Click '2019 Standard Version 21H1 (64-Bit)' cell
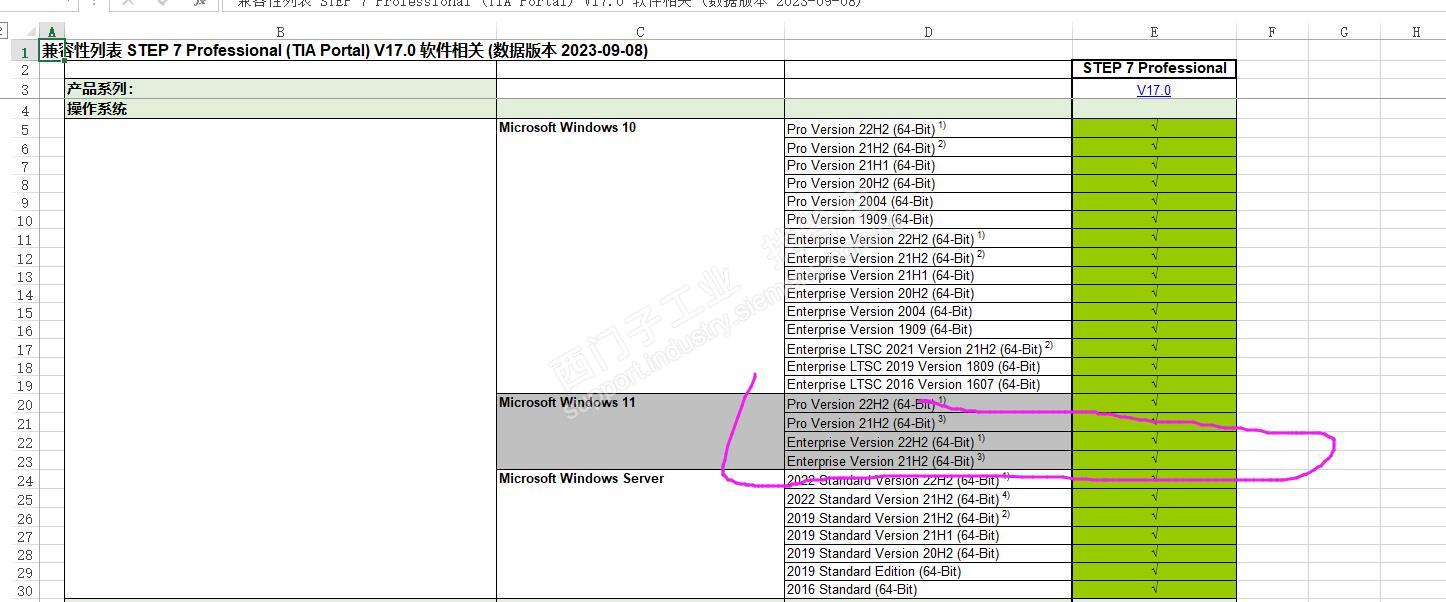Screen dimensions: 1446x602 (x=928, y=536)
